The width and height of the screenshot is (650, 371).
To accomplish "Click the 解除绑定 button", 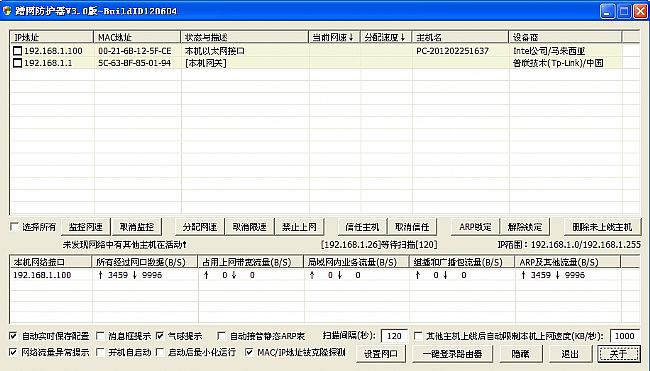I will pyautogui.click(x=525, y=227).
